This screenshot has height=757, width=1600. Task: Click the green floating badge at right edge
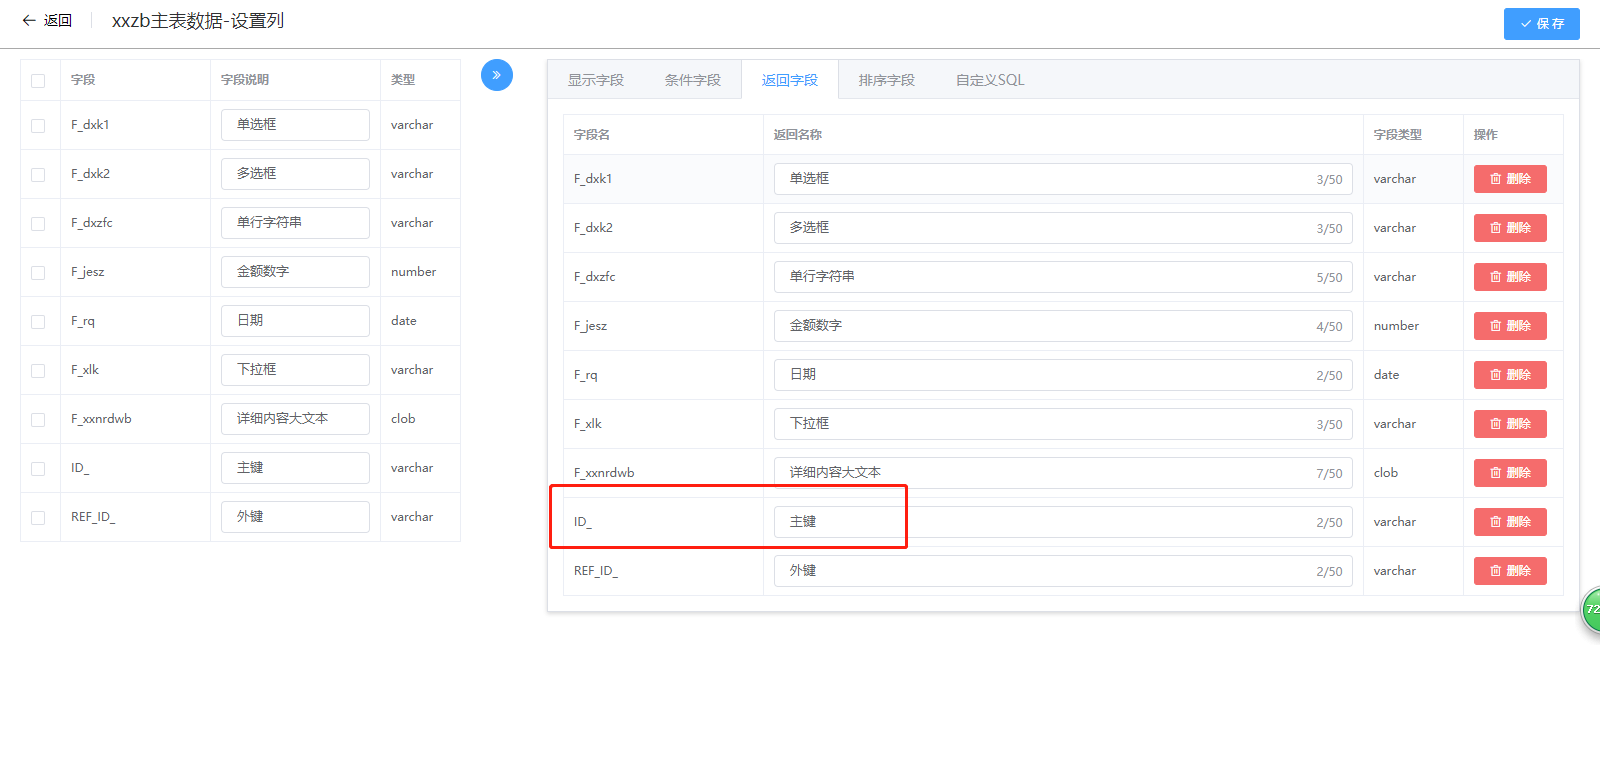coord(1591,609)
